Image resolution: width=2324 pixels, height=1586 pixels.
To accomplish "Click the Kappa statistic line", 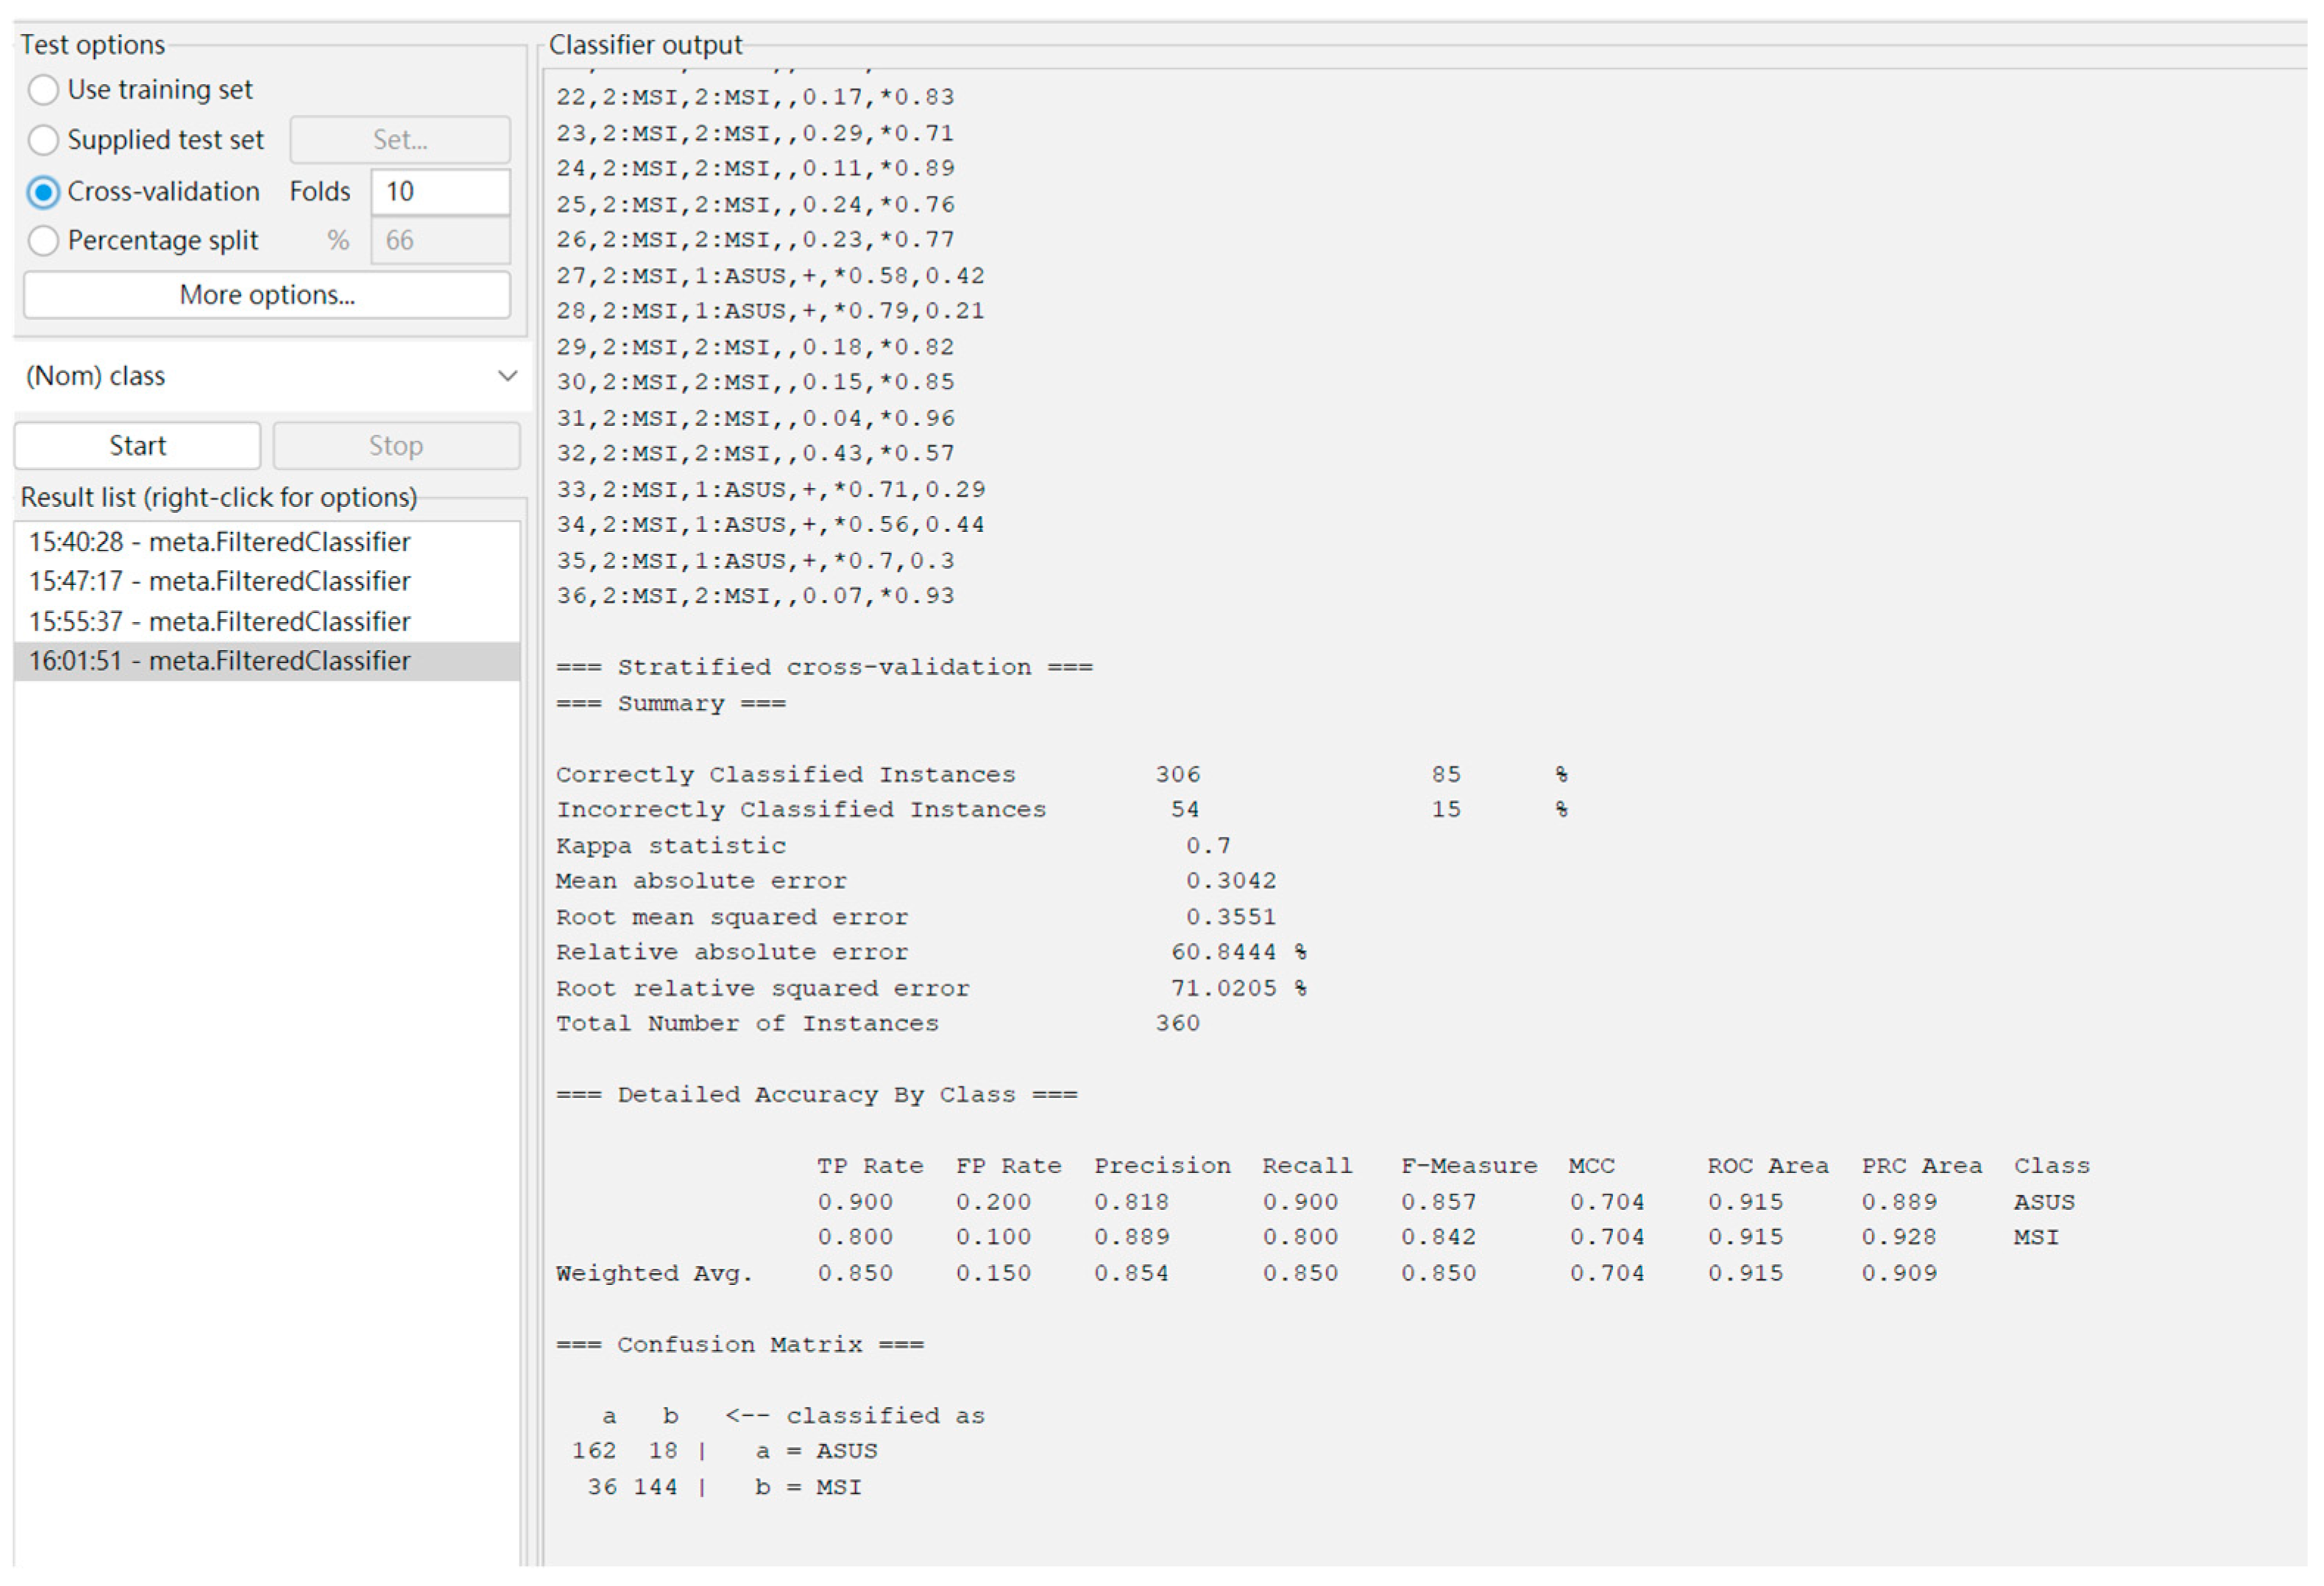I will click(x=893, y=846).
